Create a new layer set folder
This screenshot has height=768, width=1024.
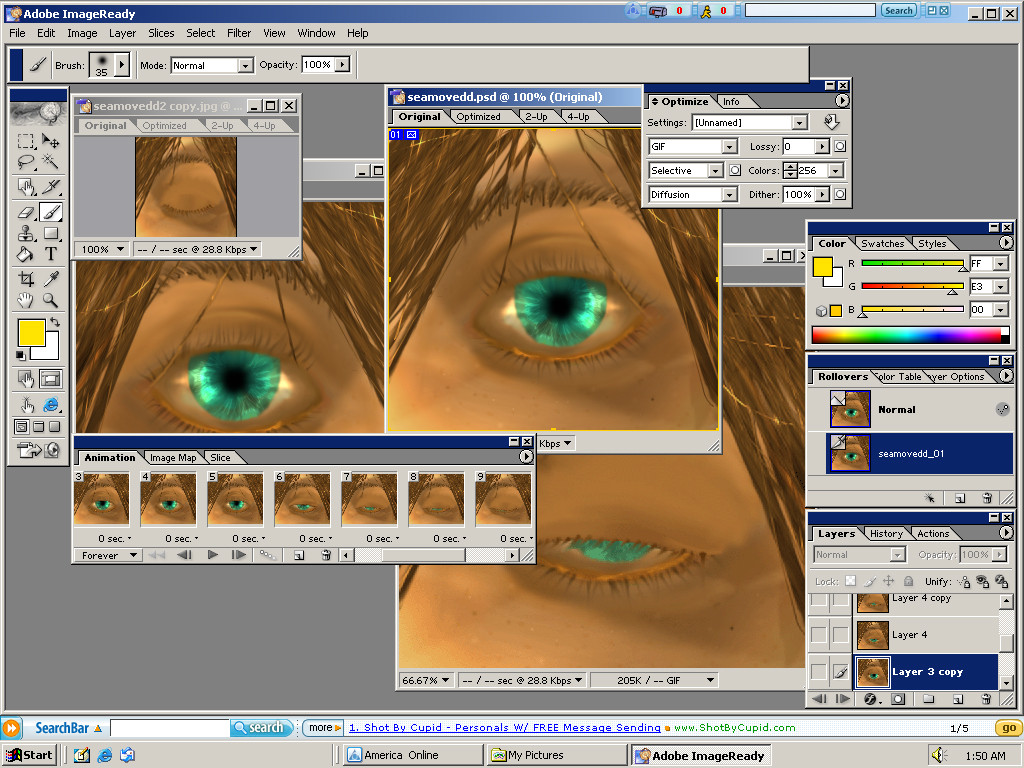tap(928, 699)
